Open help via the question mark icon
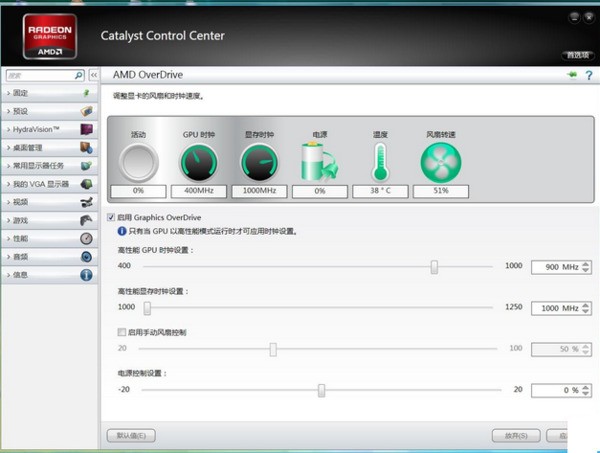Image resolution: width=600 pixels, height=453 pixels. click(x=589, y=75)
